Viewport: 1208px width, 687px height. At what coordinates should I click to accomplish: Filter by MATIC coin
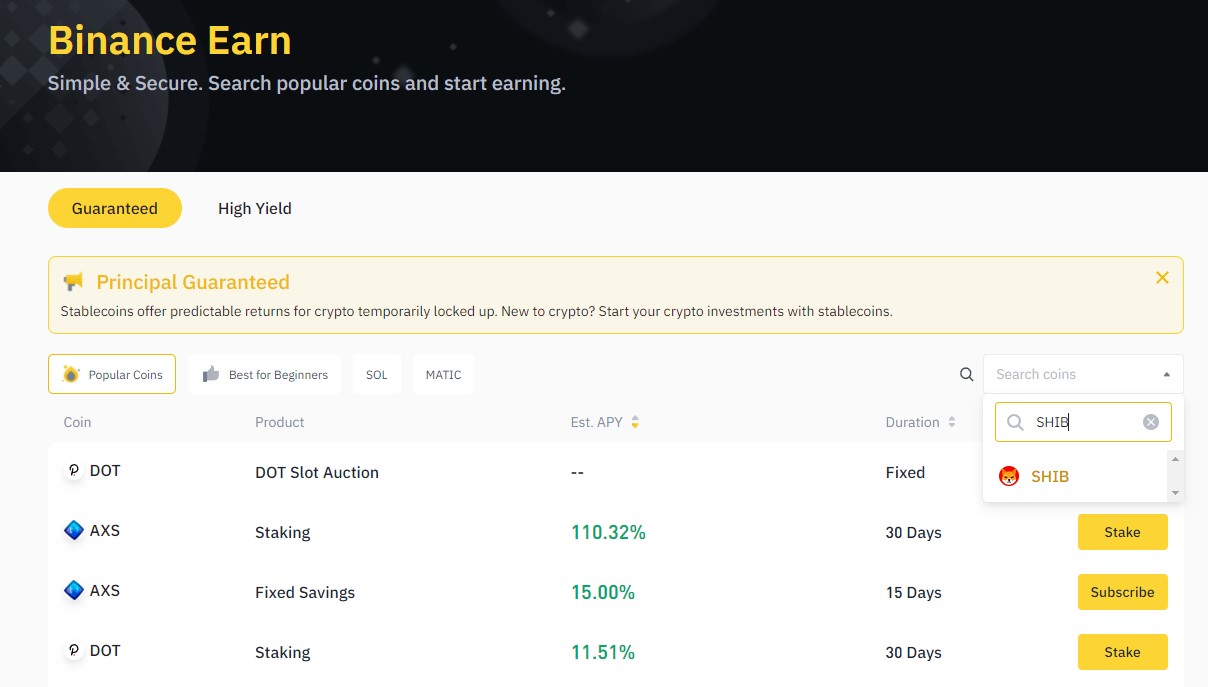(443, 374)
